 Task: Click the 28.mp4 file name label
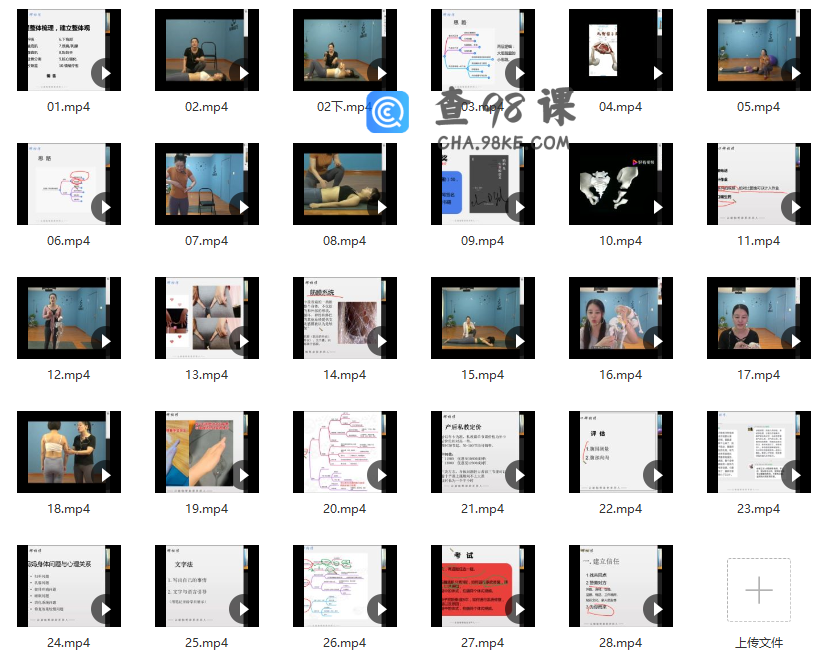[x=620, y=643]
